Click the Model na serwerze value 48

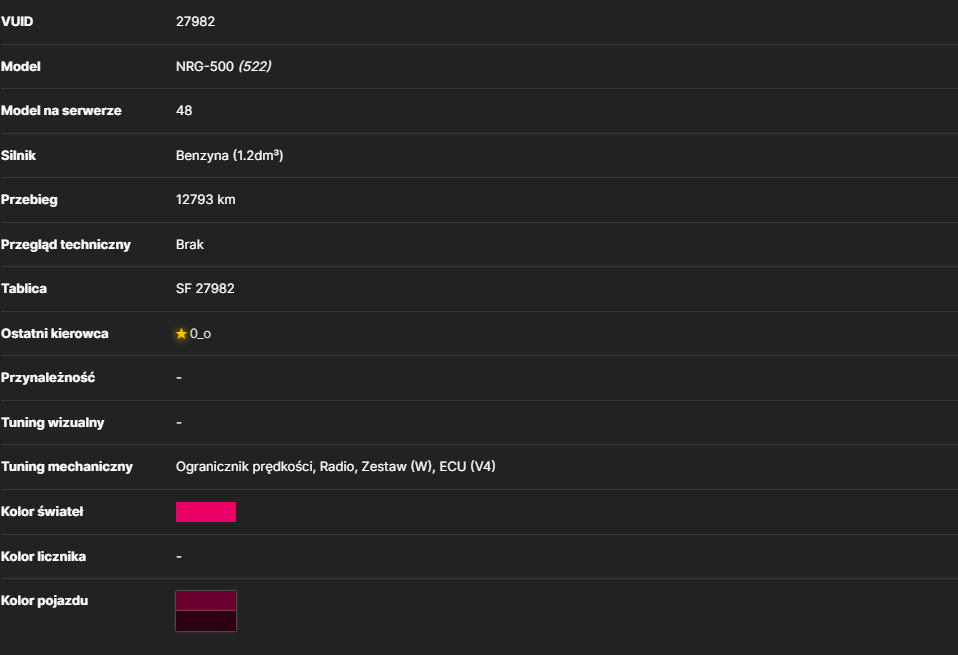click(x=184, y=111)
